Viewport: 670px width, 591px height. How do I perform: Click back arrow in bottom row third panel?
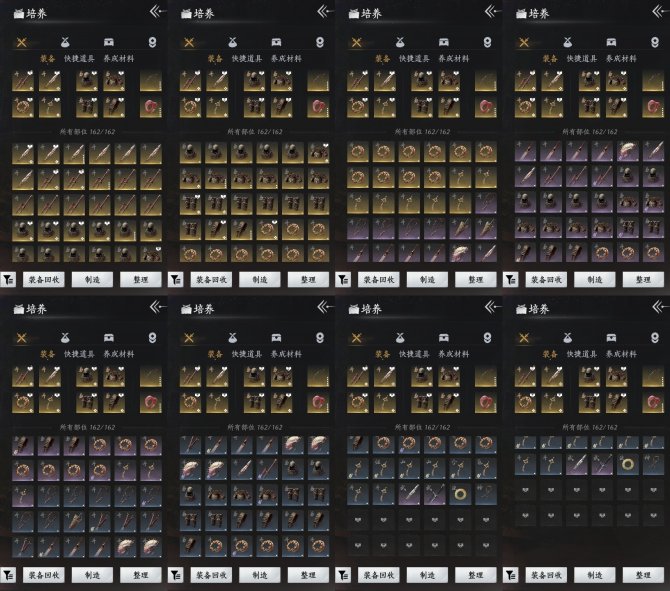click(x=493, y=307)
